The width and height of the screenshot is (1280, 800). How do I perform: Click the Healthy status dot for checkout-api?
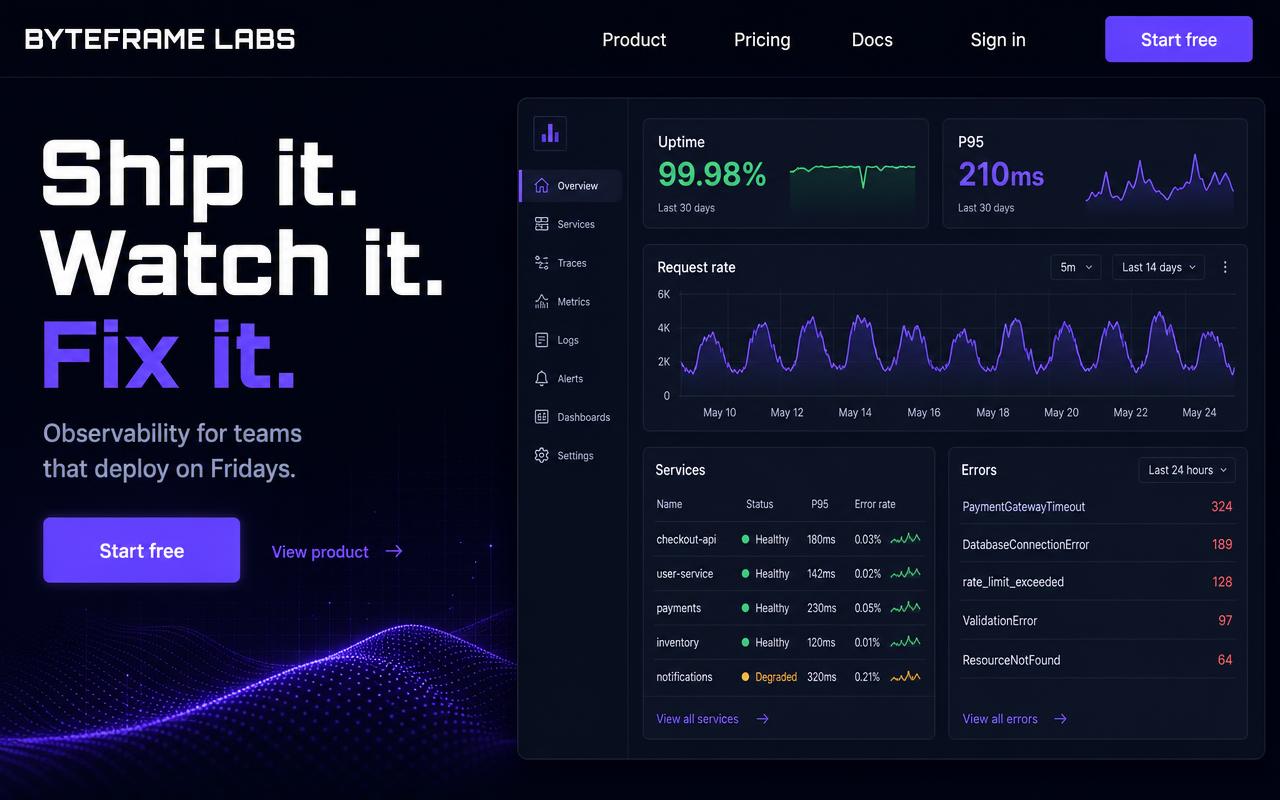745,539
